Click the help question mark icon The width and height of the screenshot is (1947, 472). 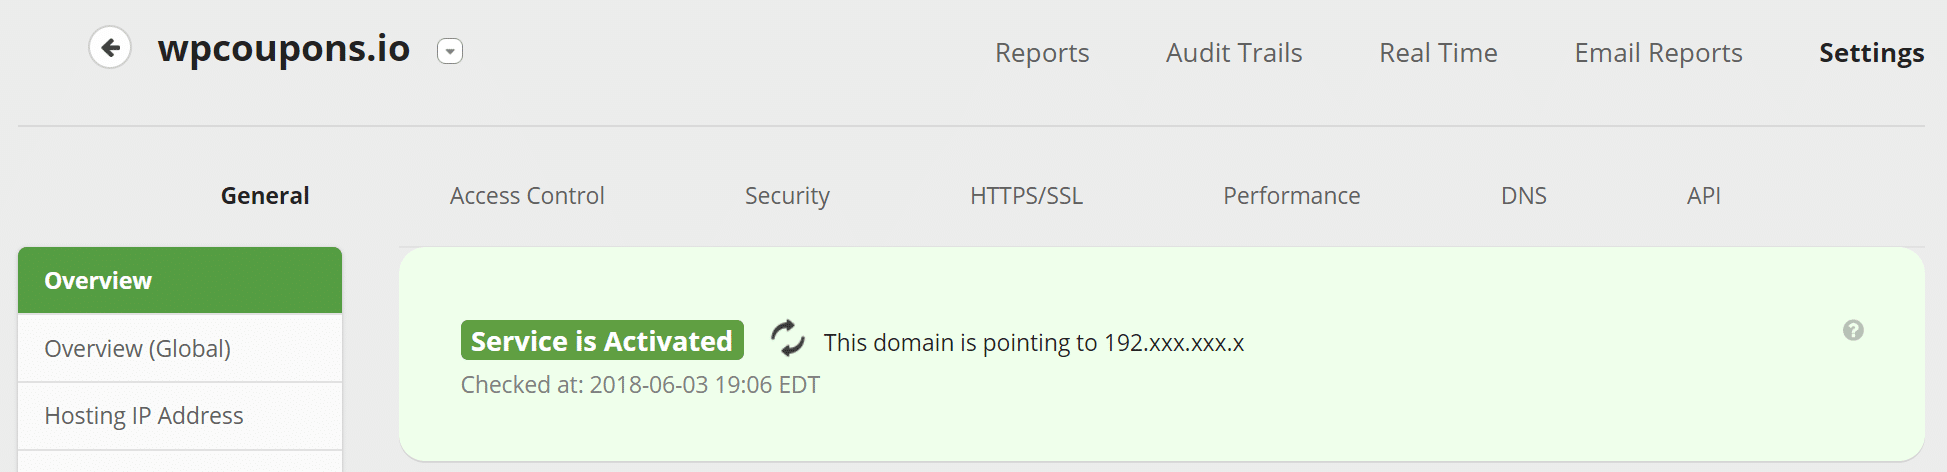[1853, 331]
